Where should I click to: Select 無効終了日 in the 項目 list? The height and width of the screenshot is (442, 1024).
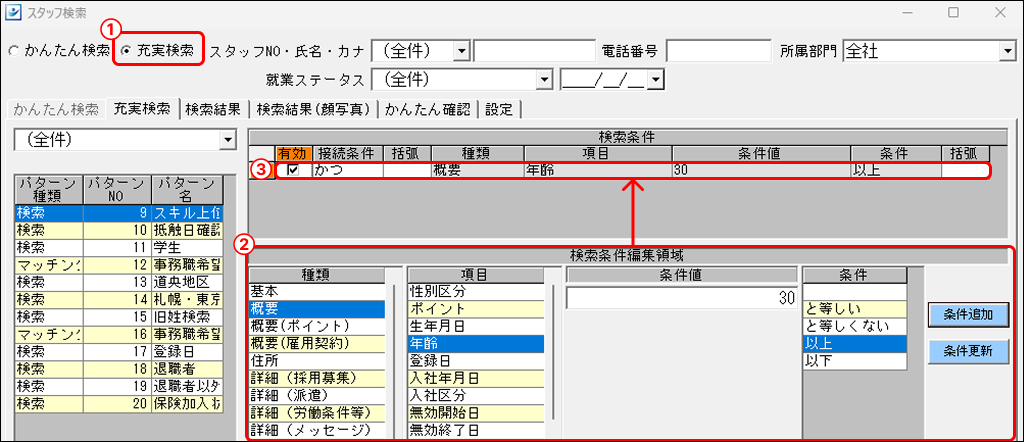476,430
